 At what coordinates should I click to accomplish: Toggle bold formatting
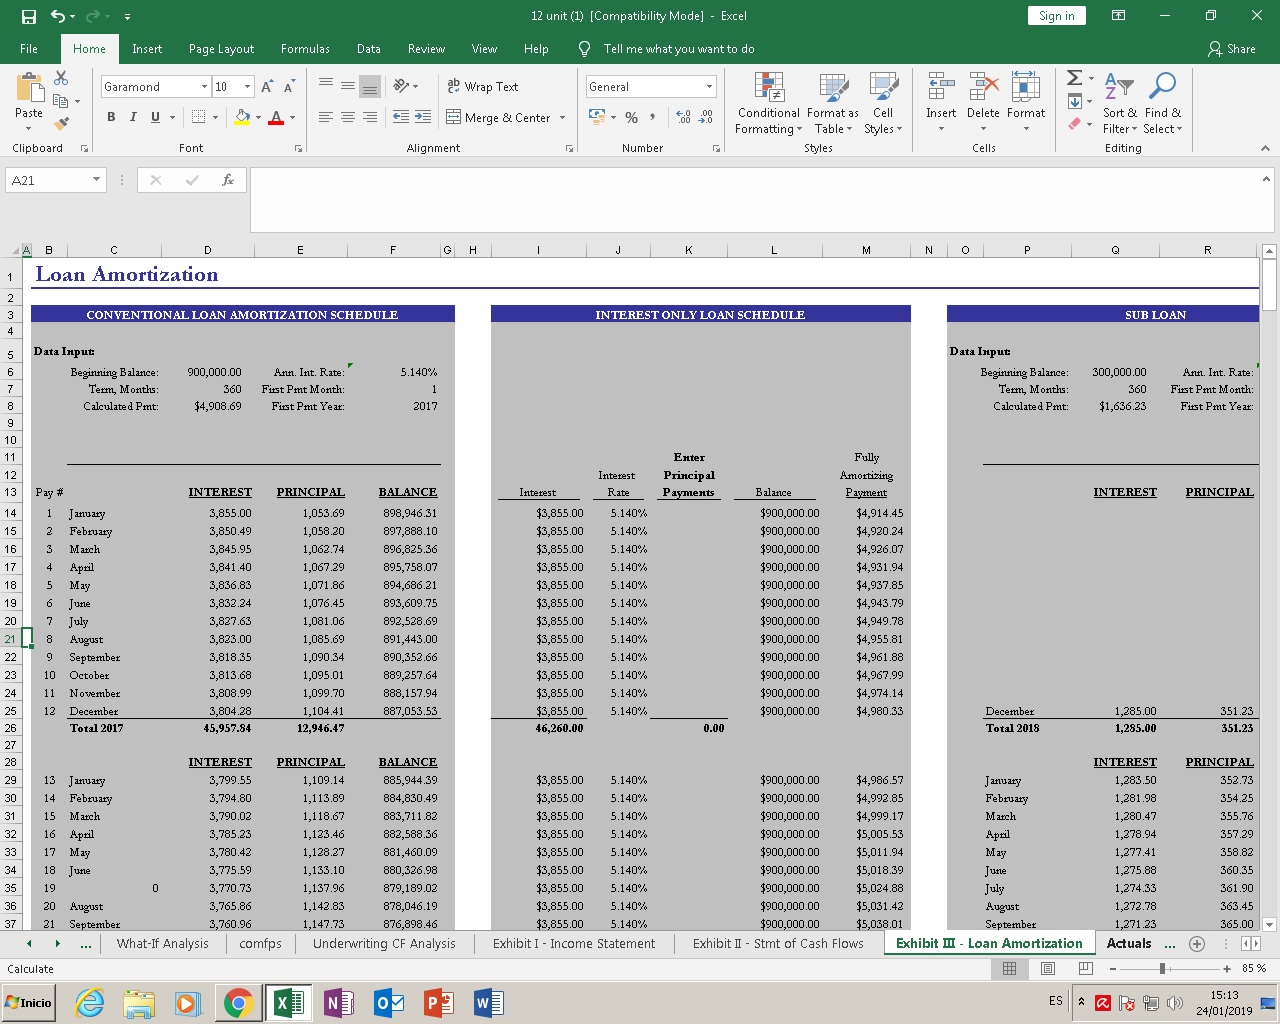pos(111,117)
